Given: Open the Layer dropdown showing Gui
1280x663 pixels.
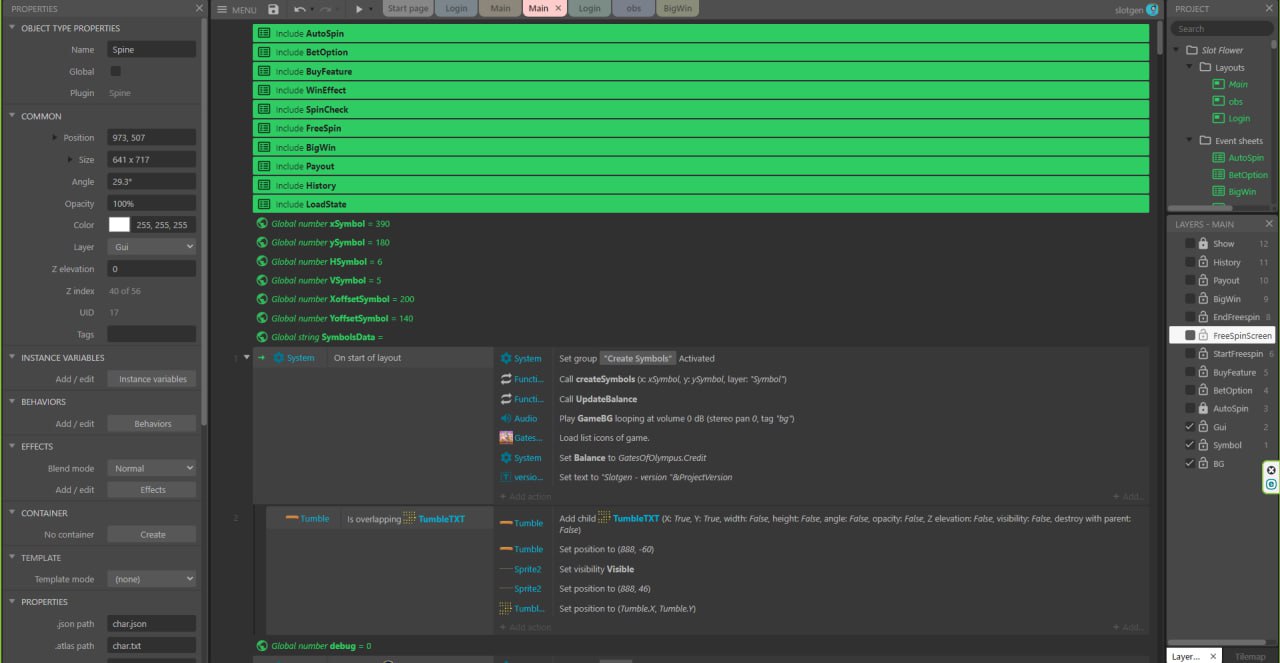Looking at the screenshot, I should [x=152, y=247].
